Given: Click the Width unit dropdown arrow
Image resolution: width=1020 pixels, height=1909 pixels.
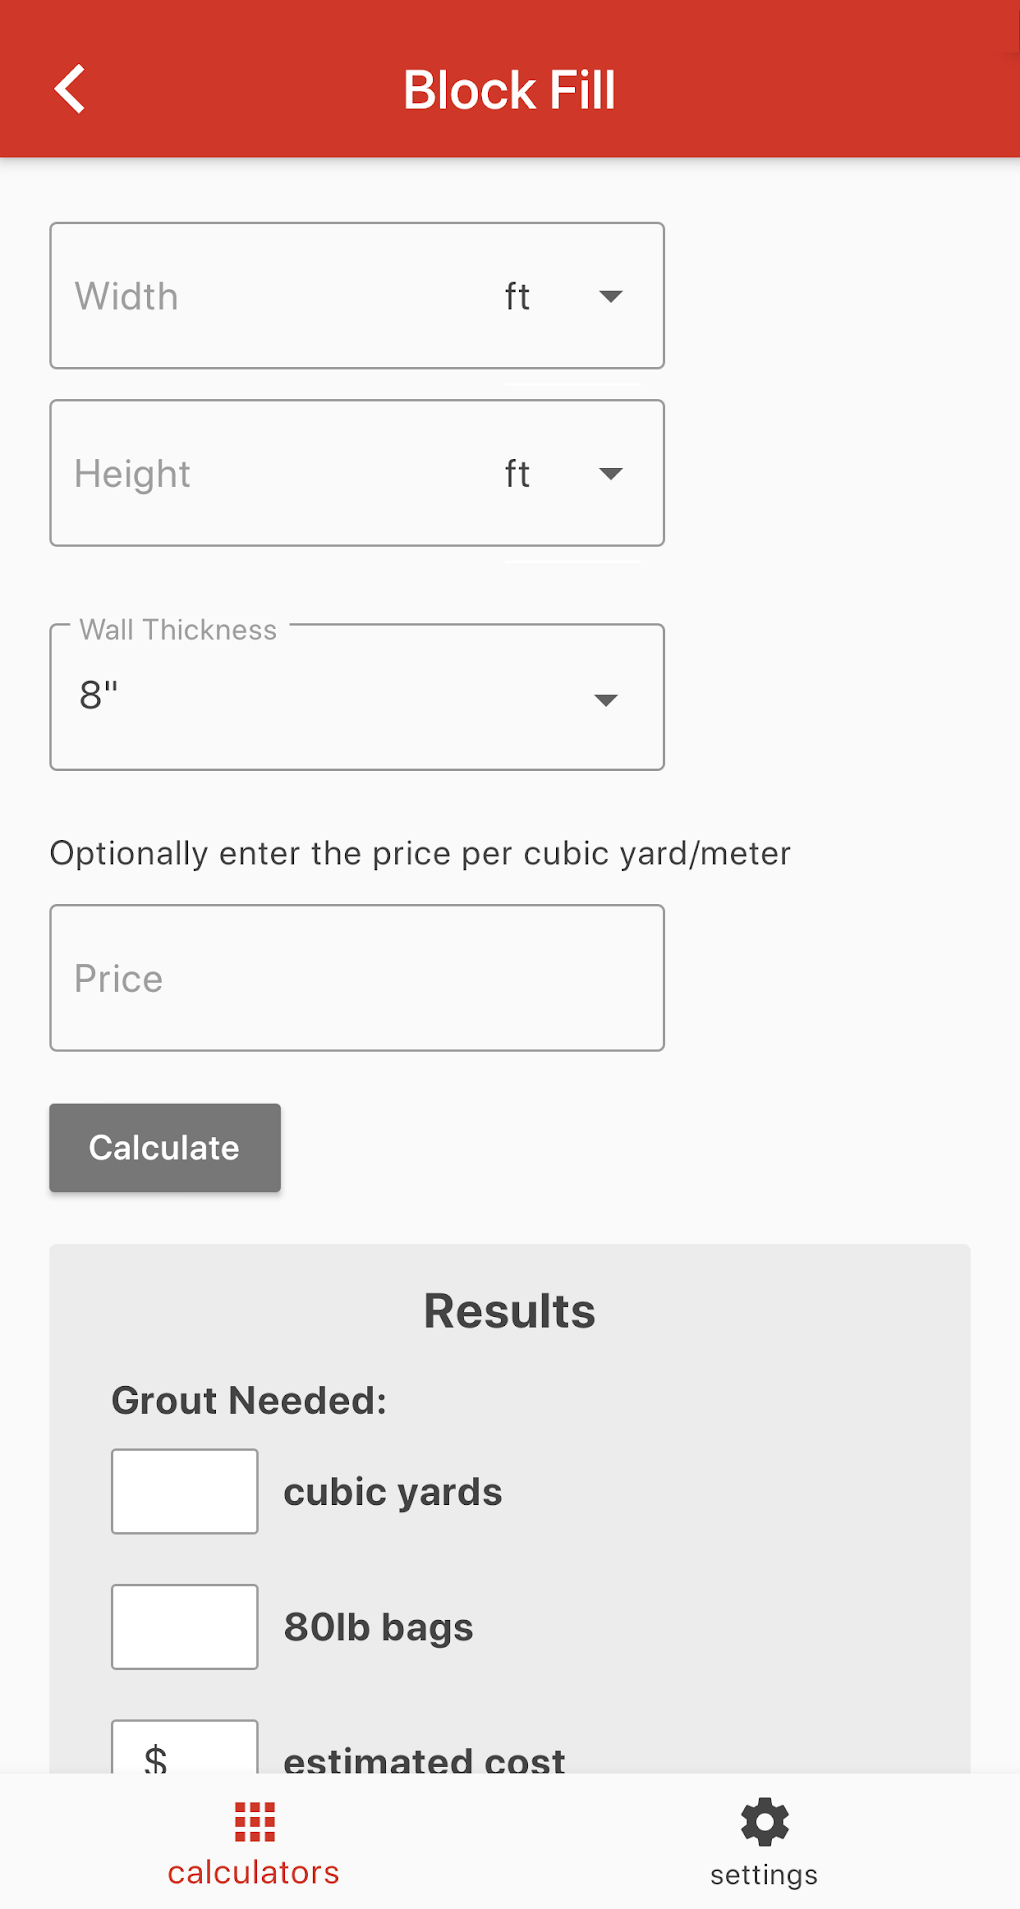Looking at the screenshot, I should [610, 296].
